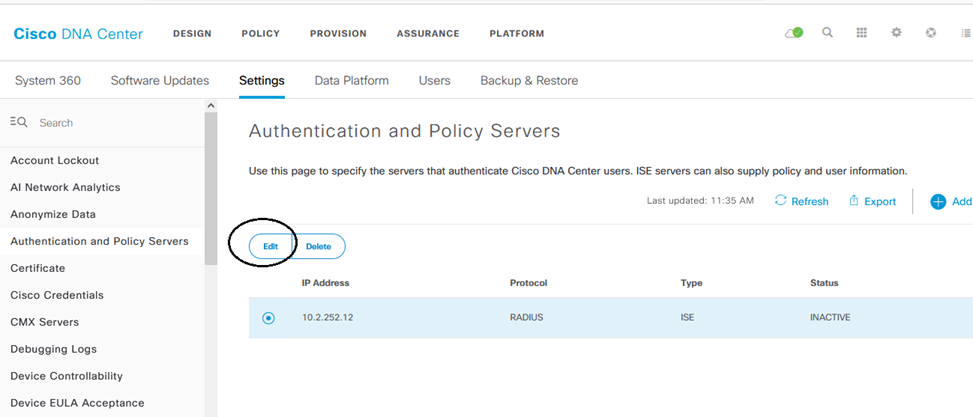The width and height of the screenshot is (973, 417).
Task: Open the PROVISION menu
Action: click(x=338, y=34)
